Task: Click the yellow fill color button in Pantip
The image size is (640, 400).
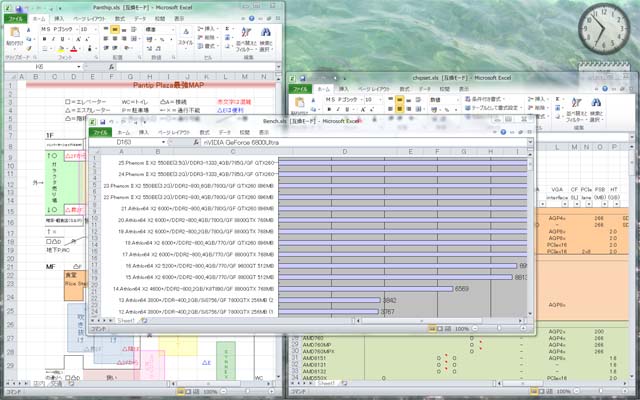Action: pos(60,49)
